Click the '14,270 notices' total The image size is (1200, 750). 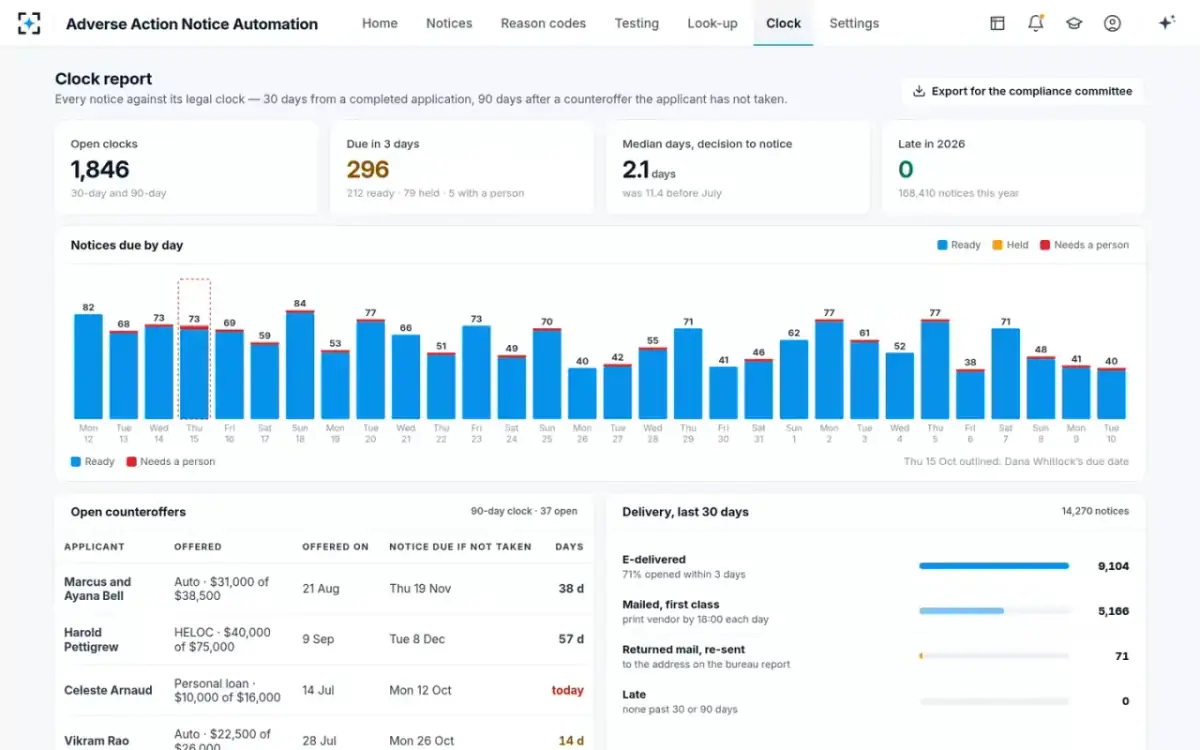click(1095, 511)
